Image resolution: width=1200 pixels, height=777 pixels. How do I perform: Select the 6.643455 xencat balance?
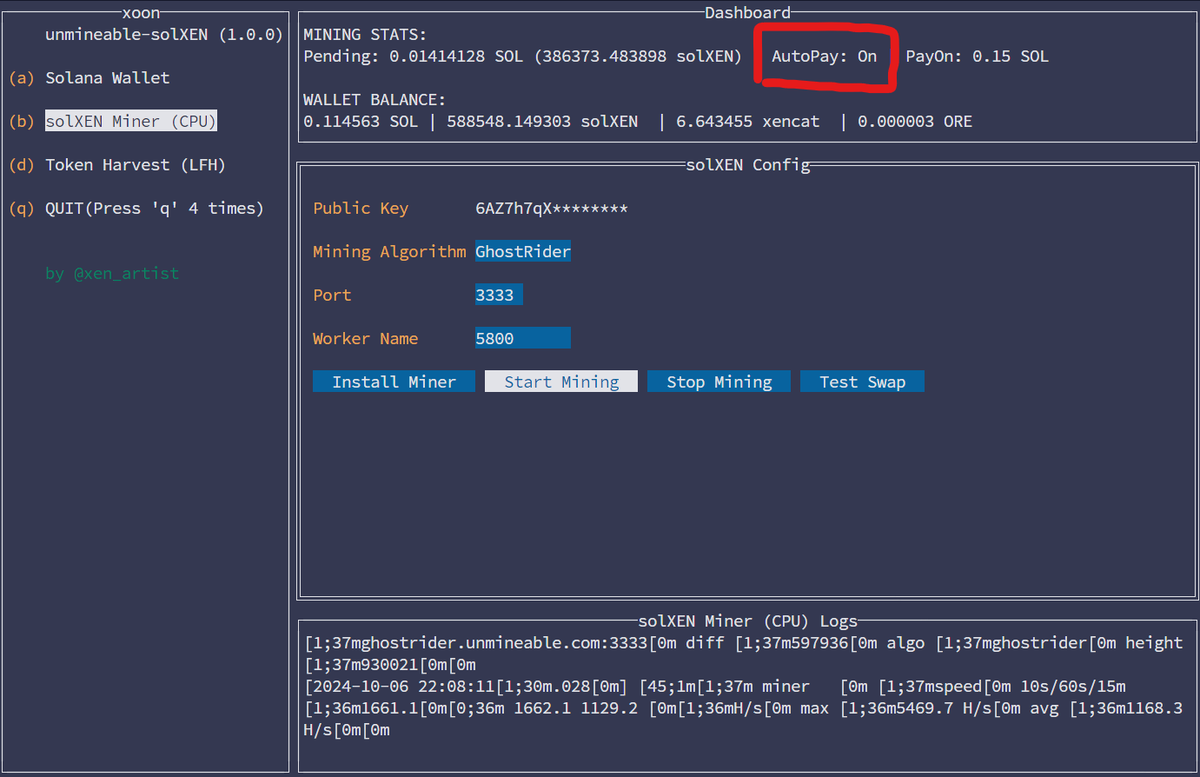point(748,121)
